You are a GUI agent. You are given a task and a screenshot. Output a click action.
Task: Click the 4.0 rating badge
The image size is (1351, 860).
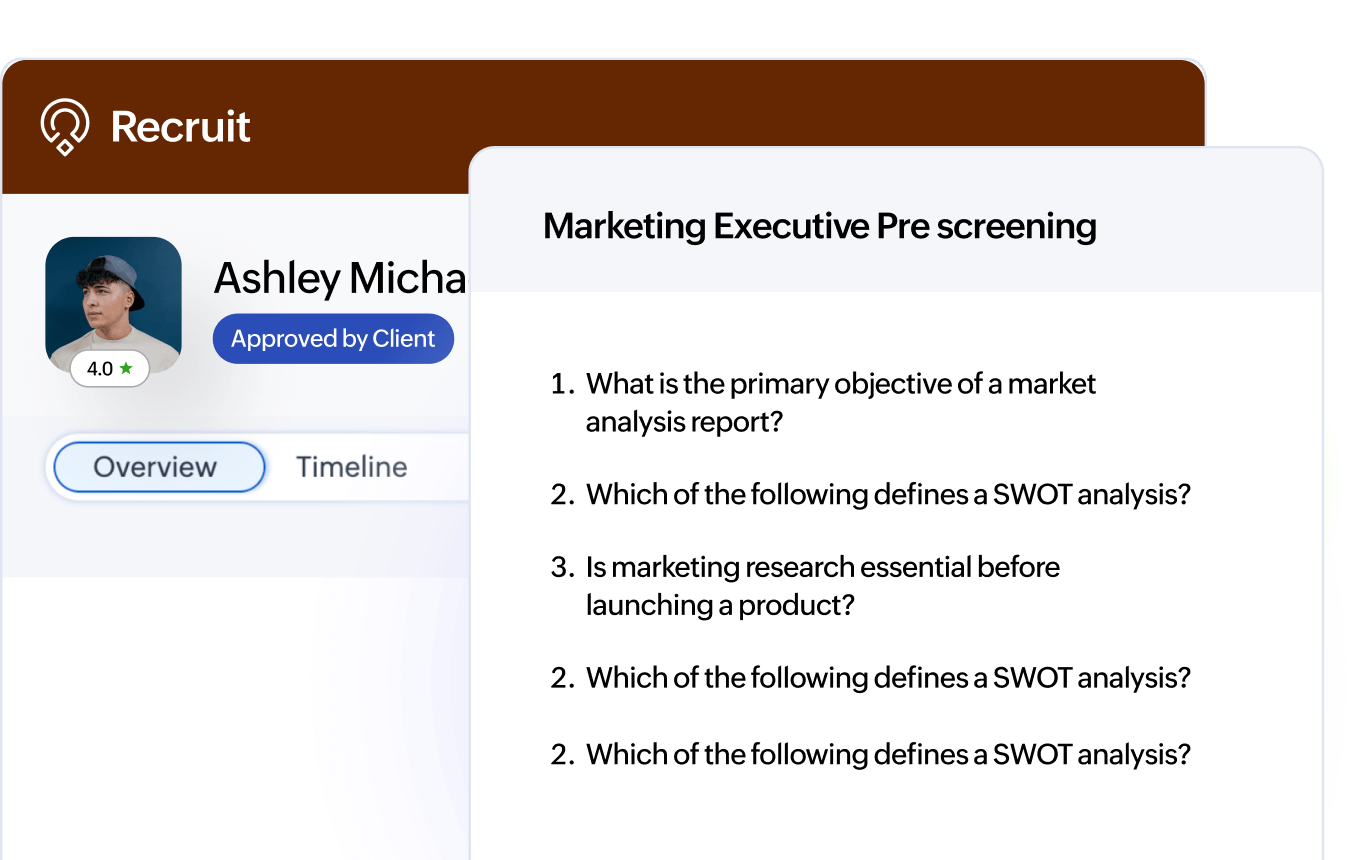tap(111, 369)
